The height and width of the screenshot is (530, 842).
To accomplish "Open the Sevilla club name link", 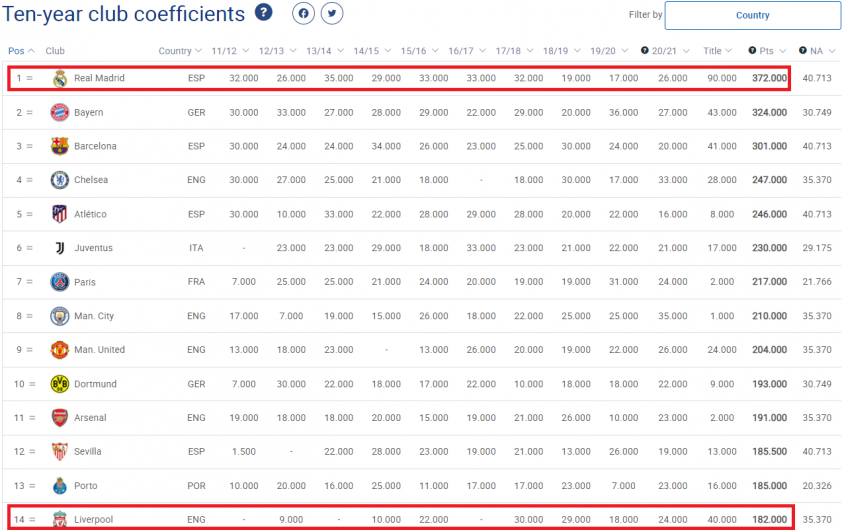I will (88, 452).
